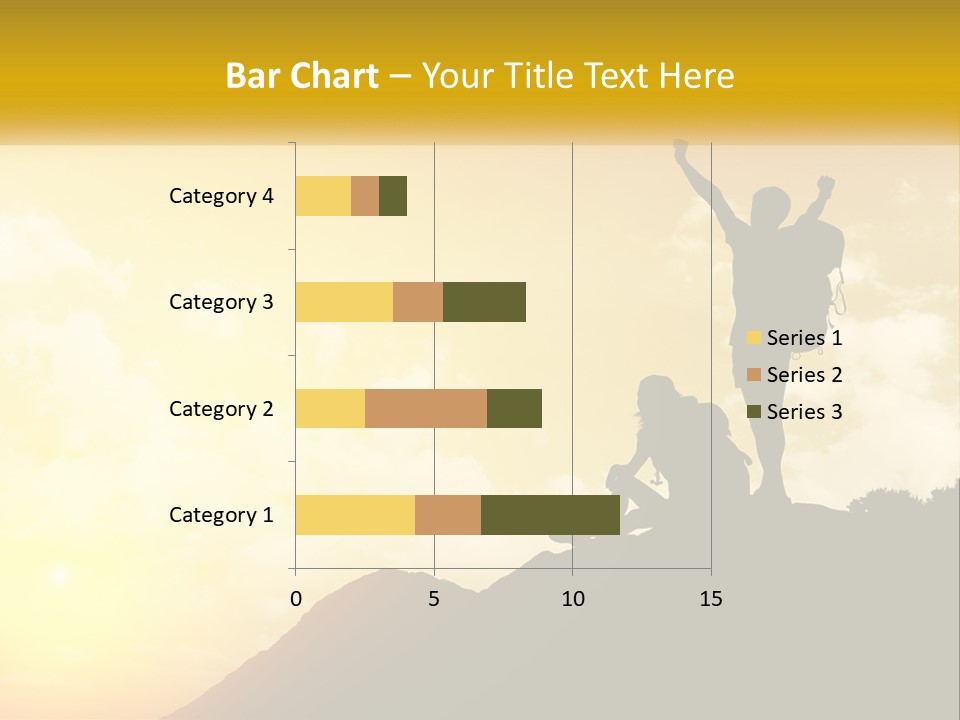This screenshot has height=720, width=960.
Task: Click the Series 2 tan legend swatch
Action: pyautogui.click(x=754, y=375)
